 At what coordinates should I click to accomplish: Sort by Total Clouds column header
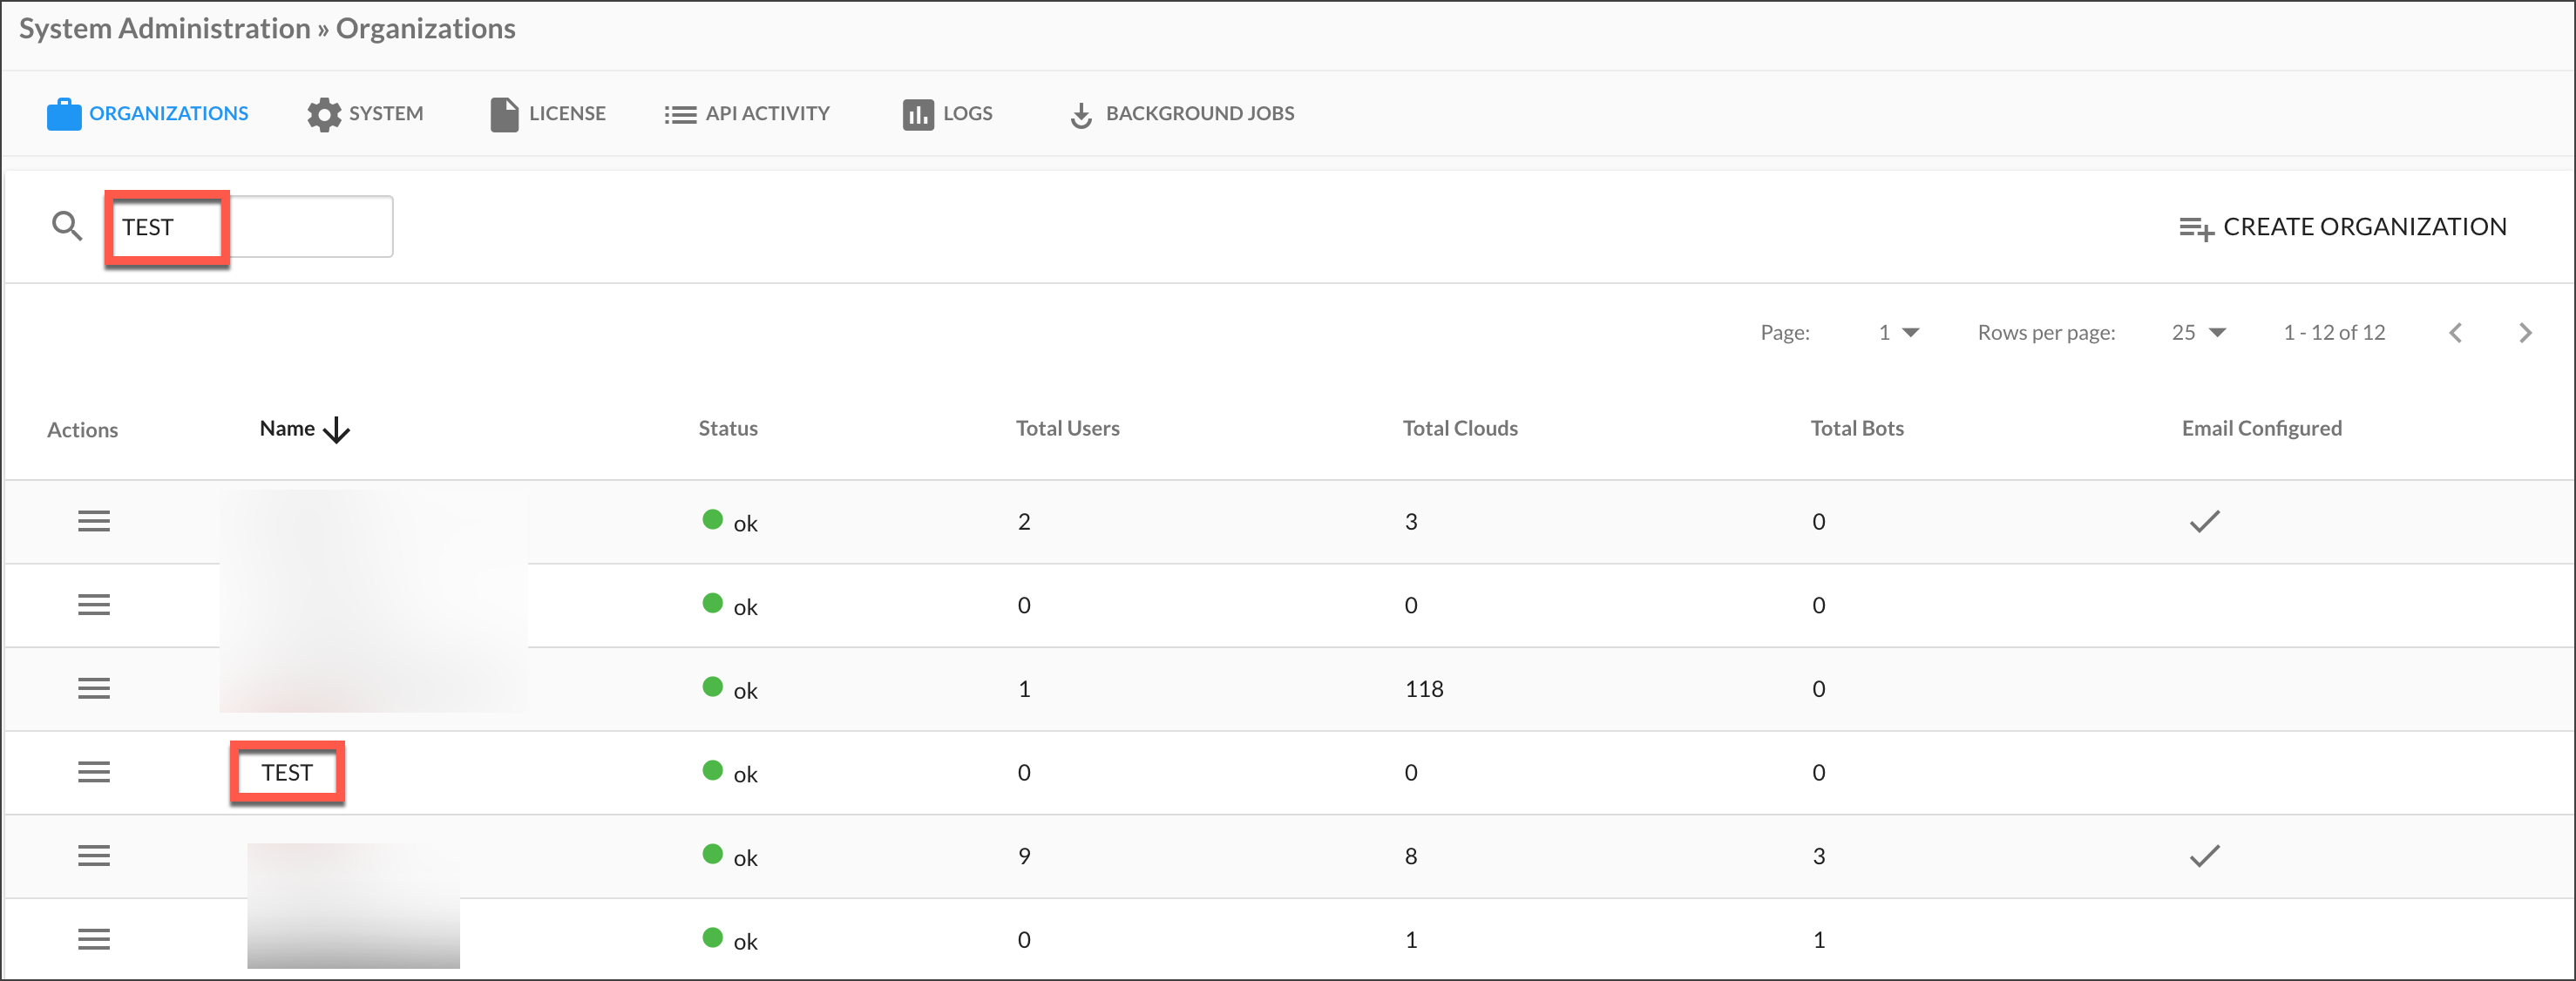tap(1459, 429)
